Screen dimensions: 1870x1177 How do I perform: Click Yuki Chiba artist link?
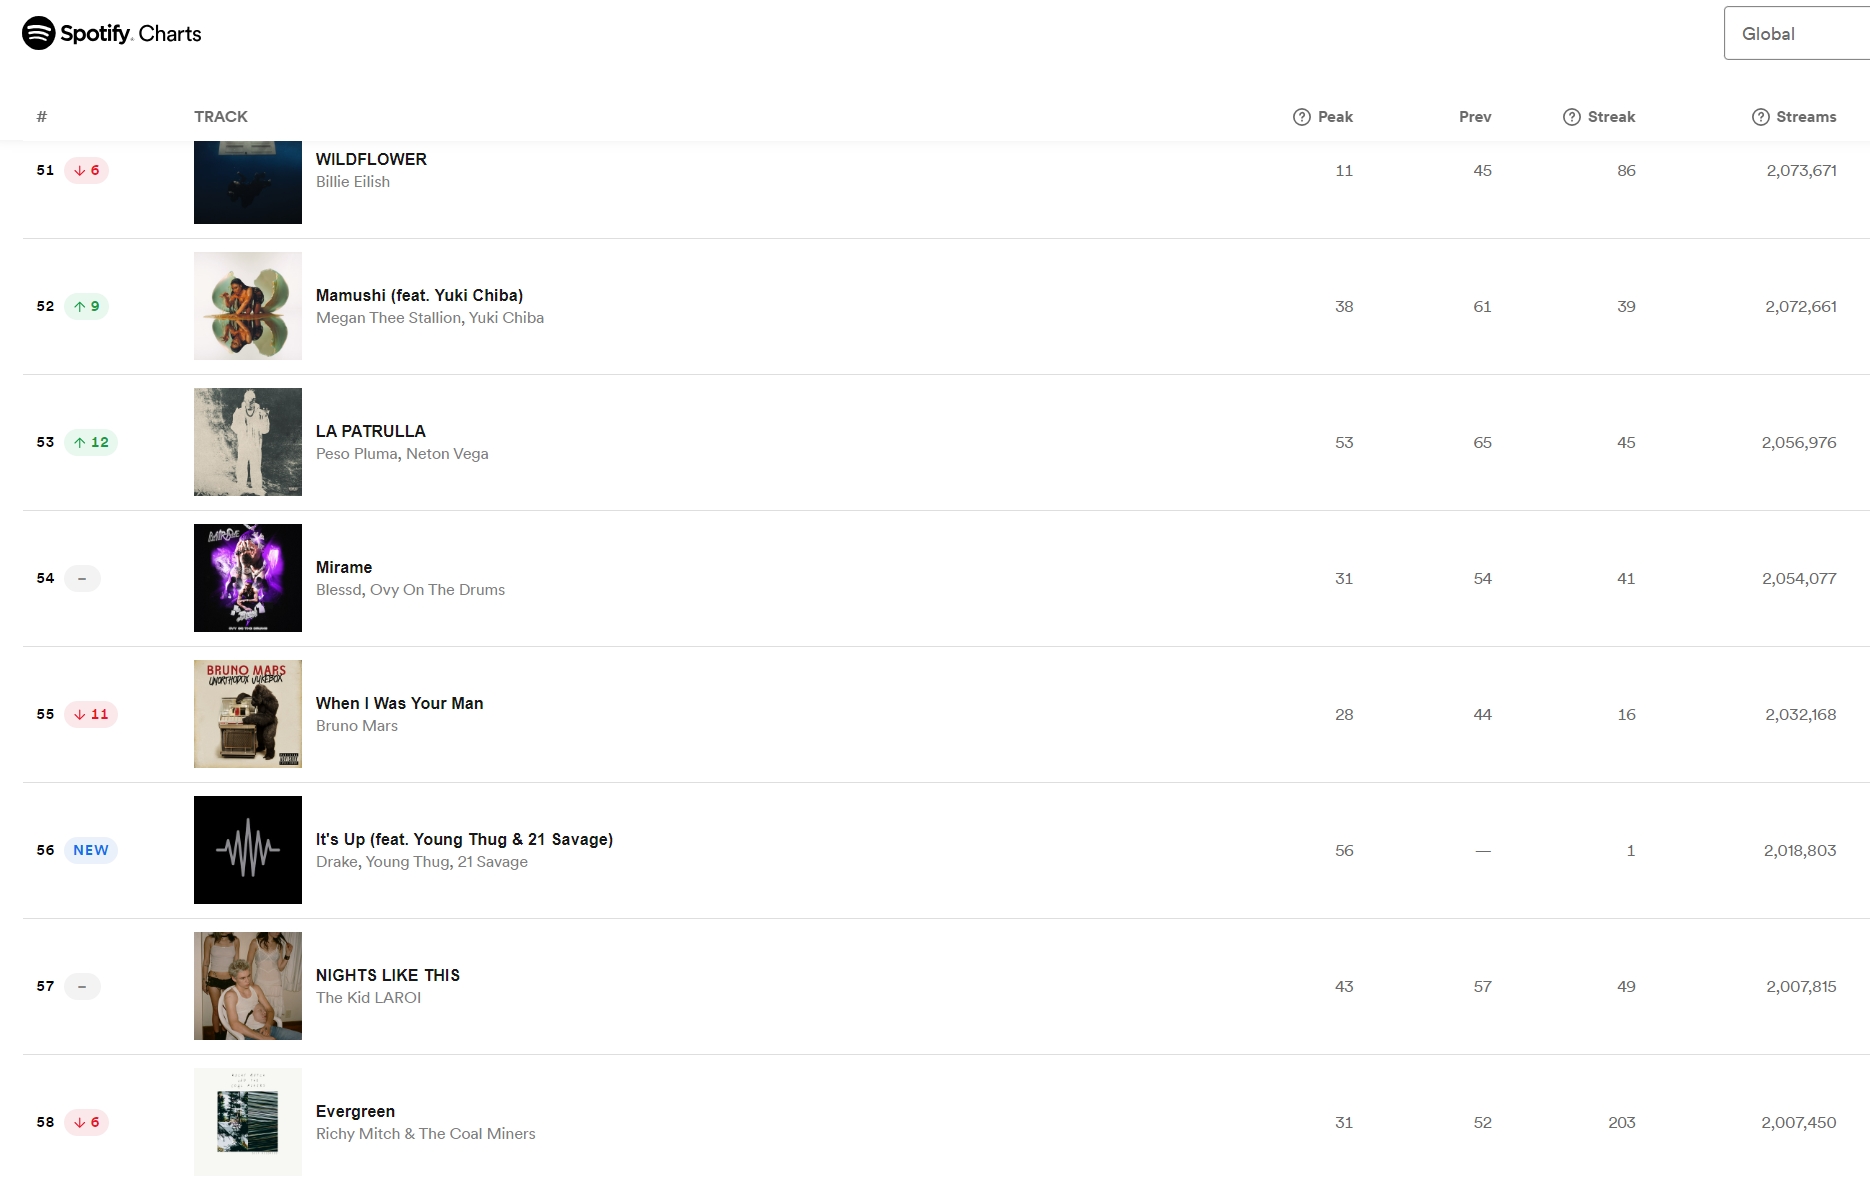[506, 318]
